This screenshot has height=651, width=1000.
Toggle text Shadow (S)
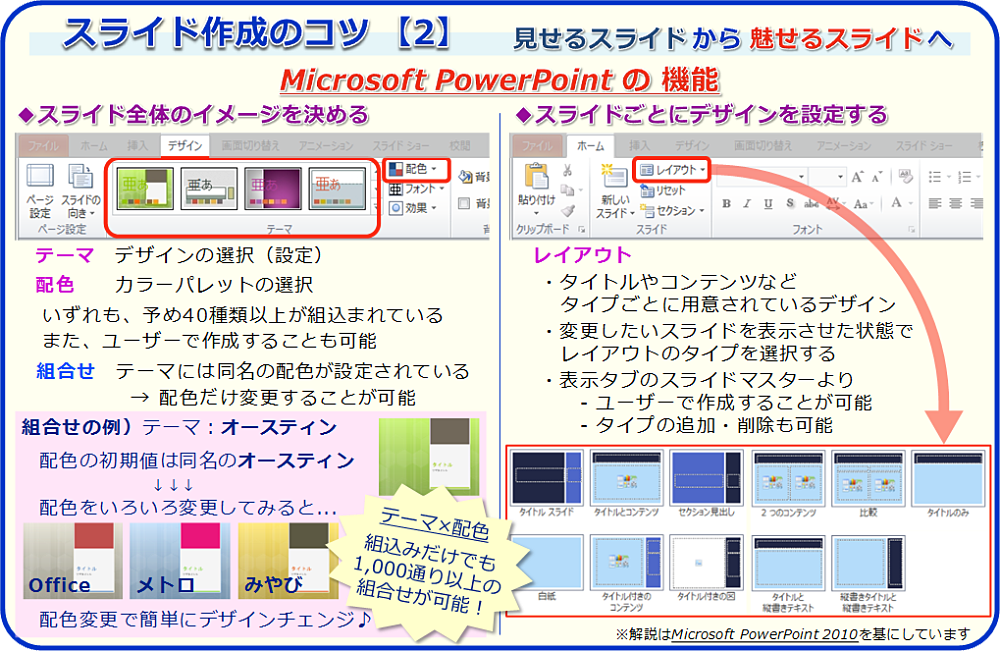pyautogui.click(x=790, y=203)
